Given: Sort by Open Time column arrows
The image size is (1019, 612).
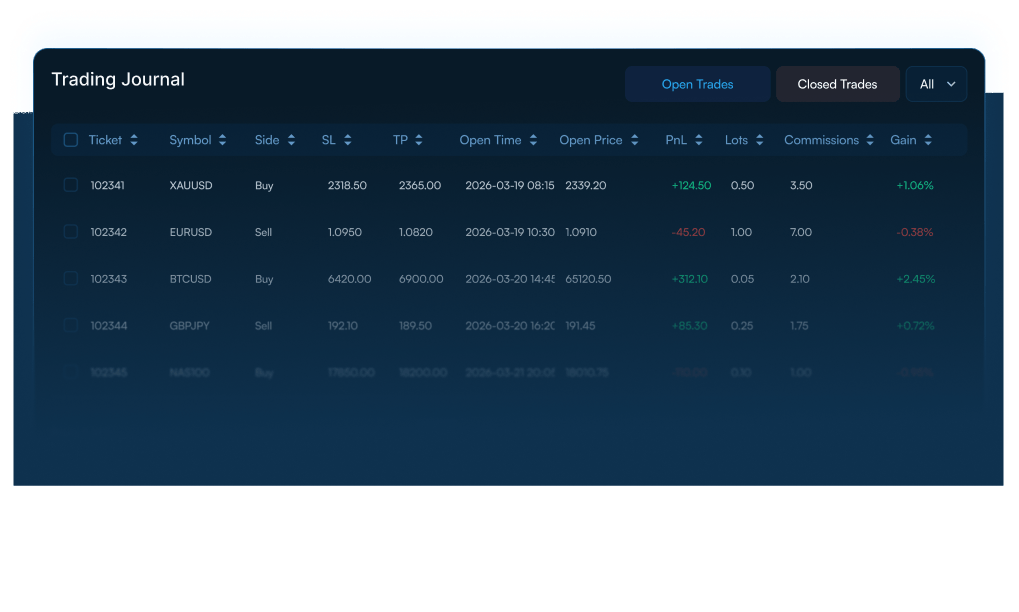Looking at the screenshot, I should pyautogui.click(x=533, y=140).
